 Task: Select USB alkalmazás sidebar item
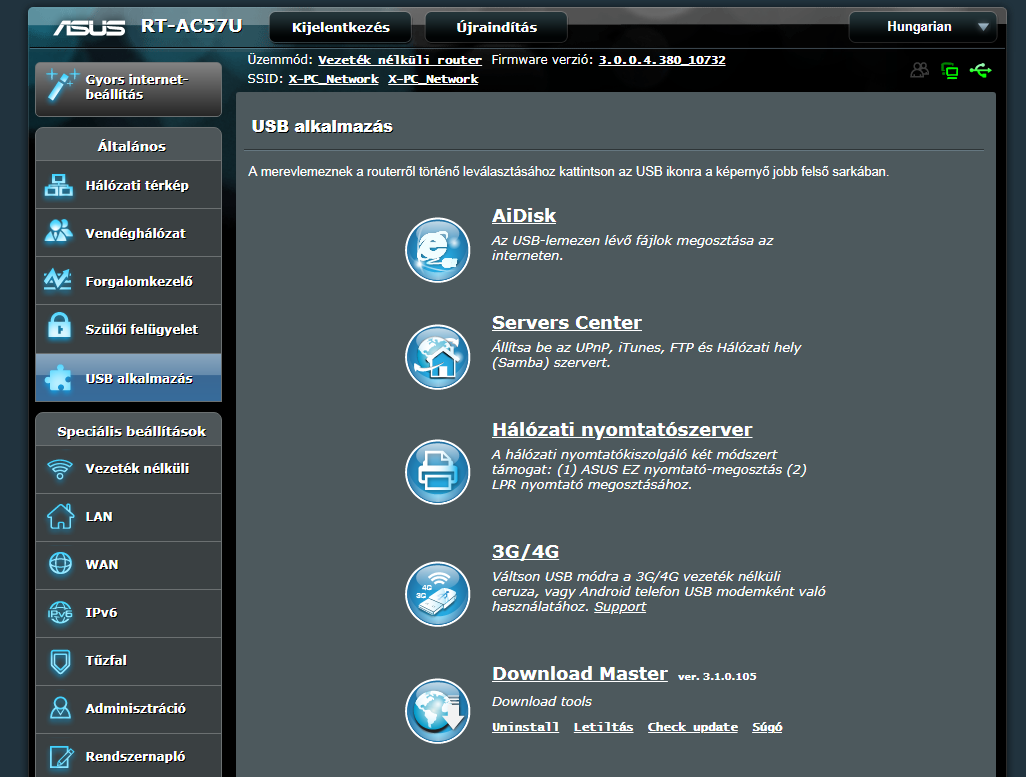pos(128,378)
